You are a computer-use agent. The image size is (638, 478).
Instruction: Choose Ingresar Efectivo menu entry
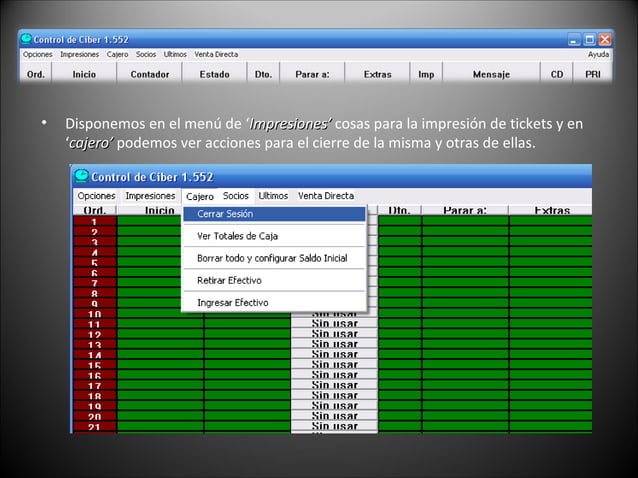[274, 303]
